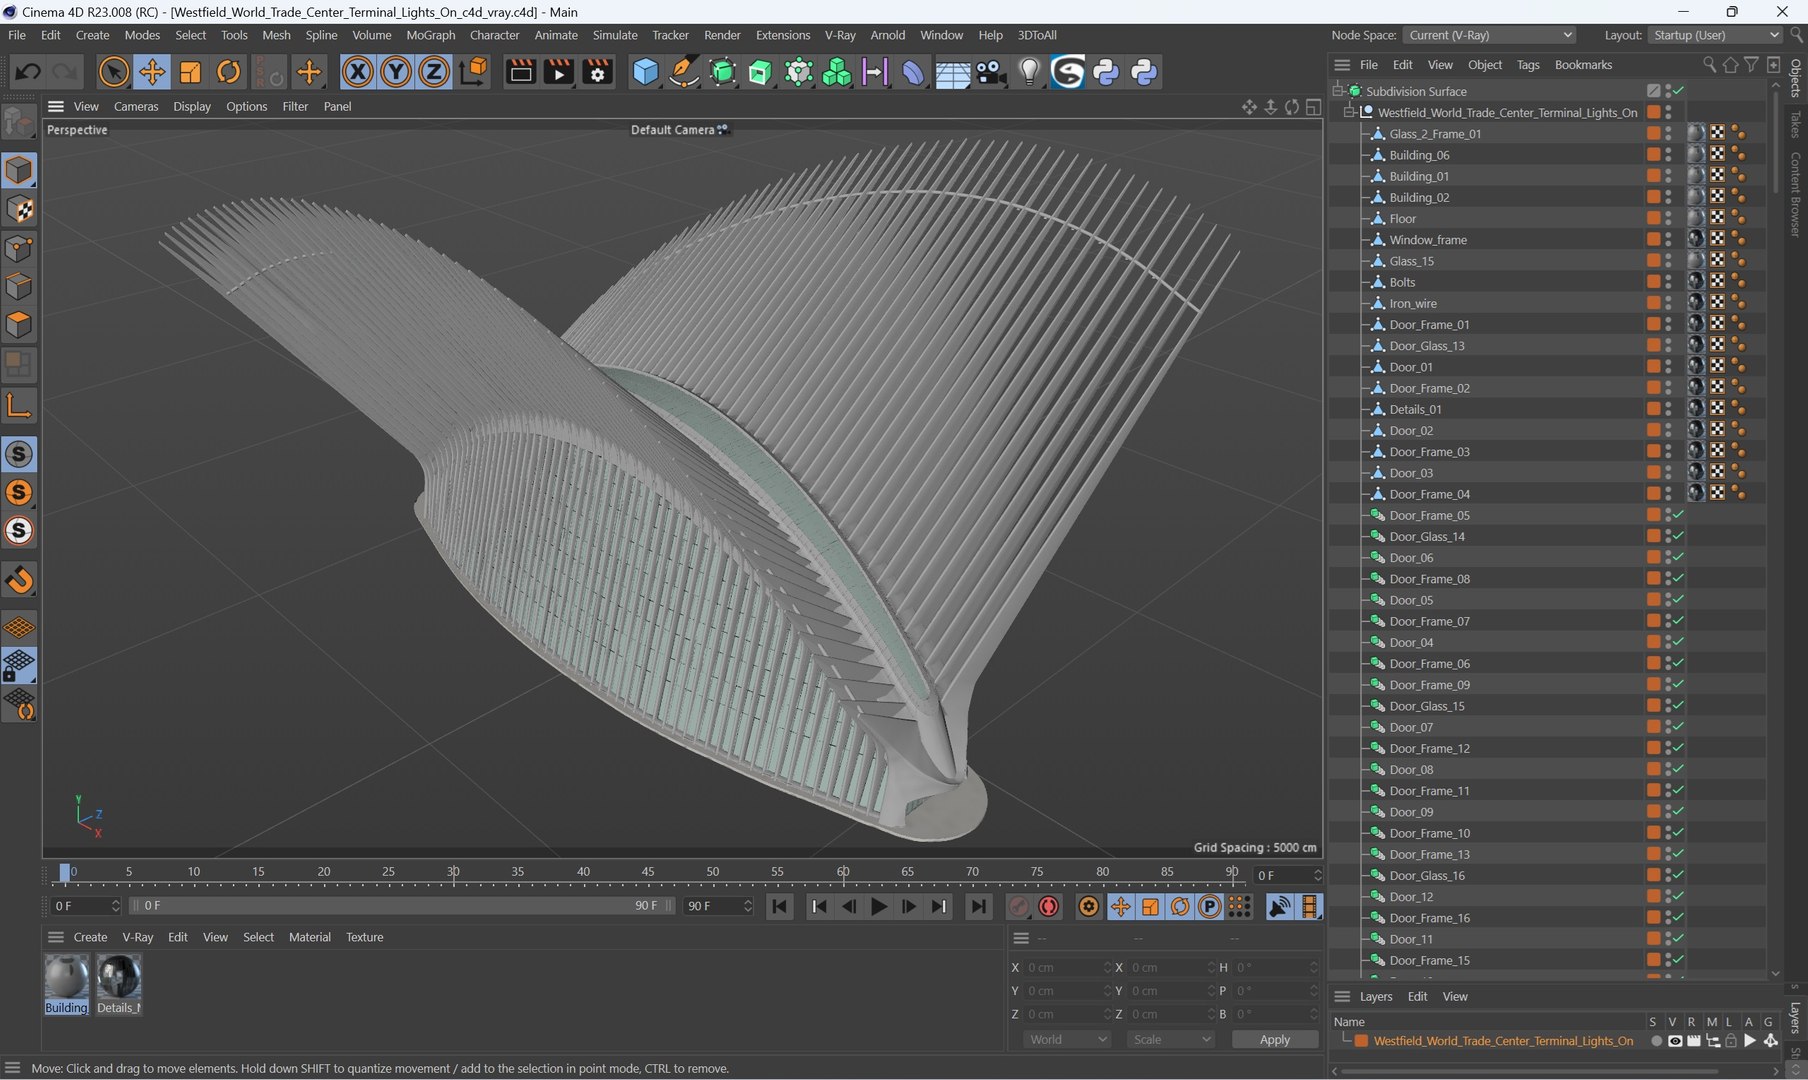Toggle Y axis lock icon
This screenshot has width=1808, height=1080.
pyautogui.click(x=396, y=71)
